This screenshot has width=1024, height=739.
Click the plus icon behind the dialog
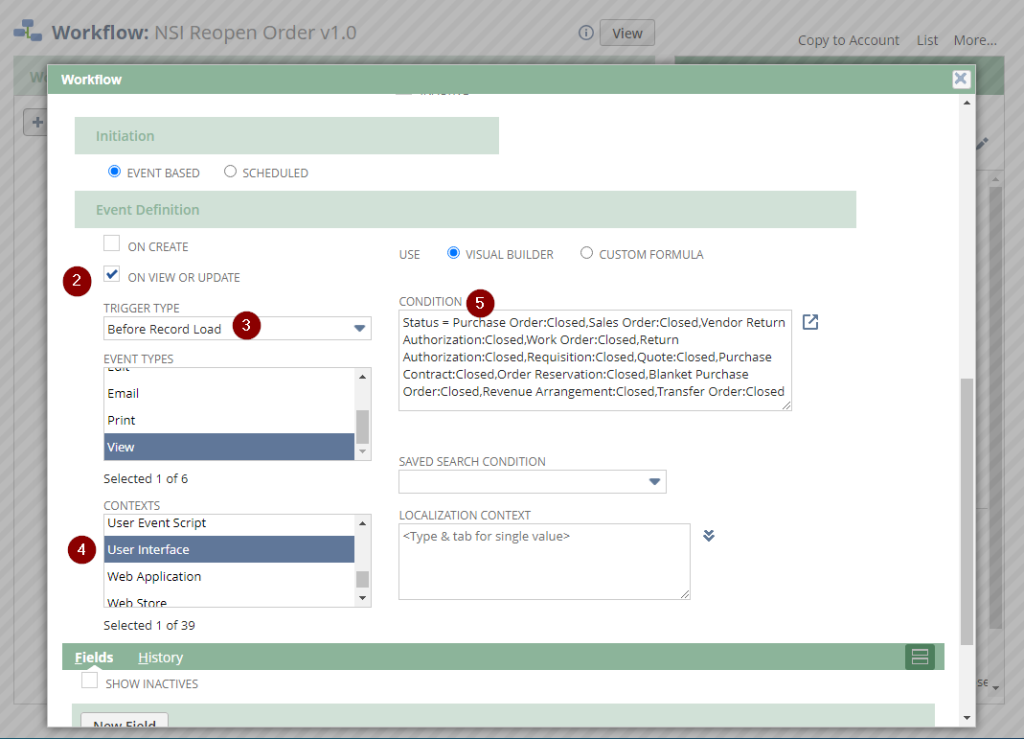click(37, 122)
